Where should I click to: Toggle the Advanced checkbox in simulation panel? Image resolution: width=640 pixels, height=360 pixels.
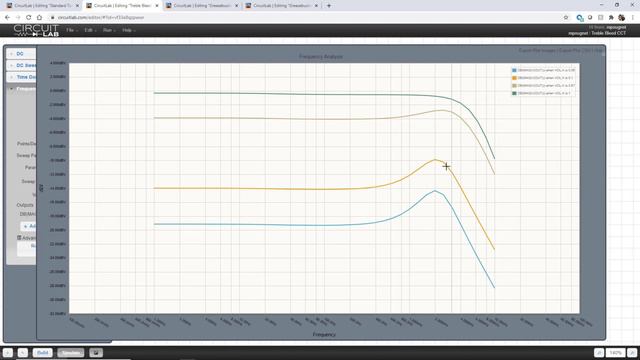[x=19, y=238]
